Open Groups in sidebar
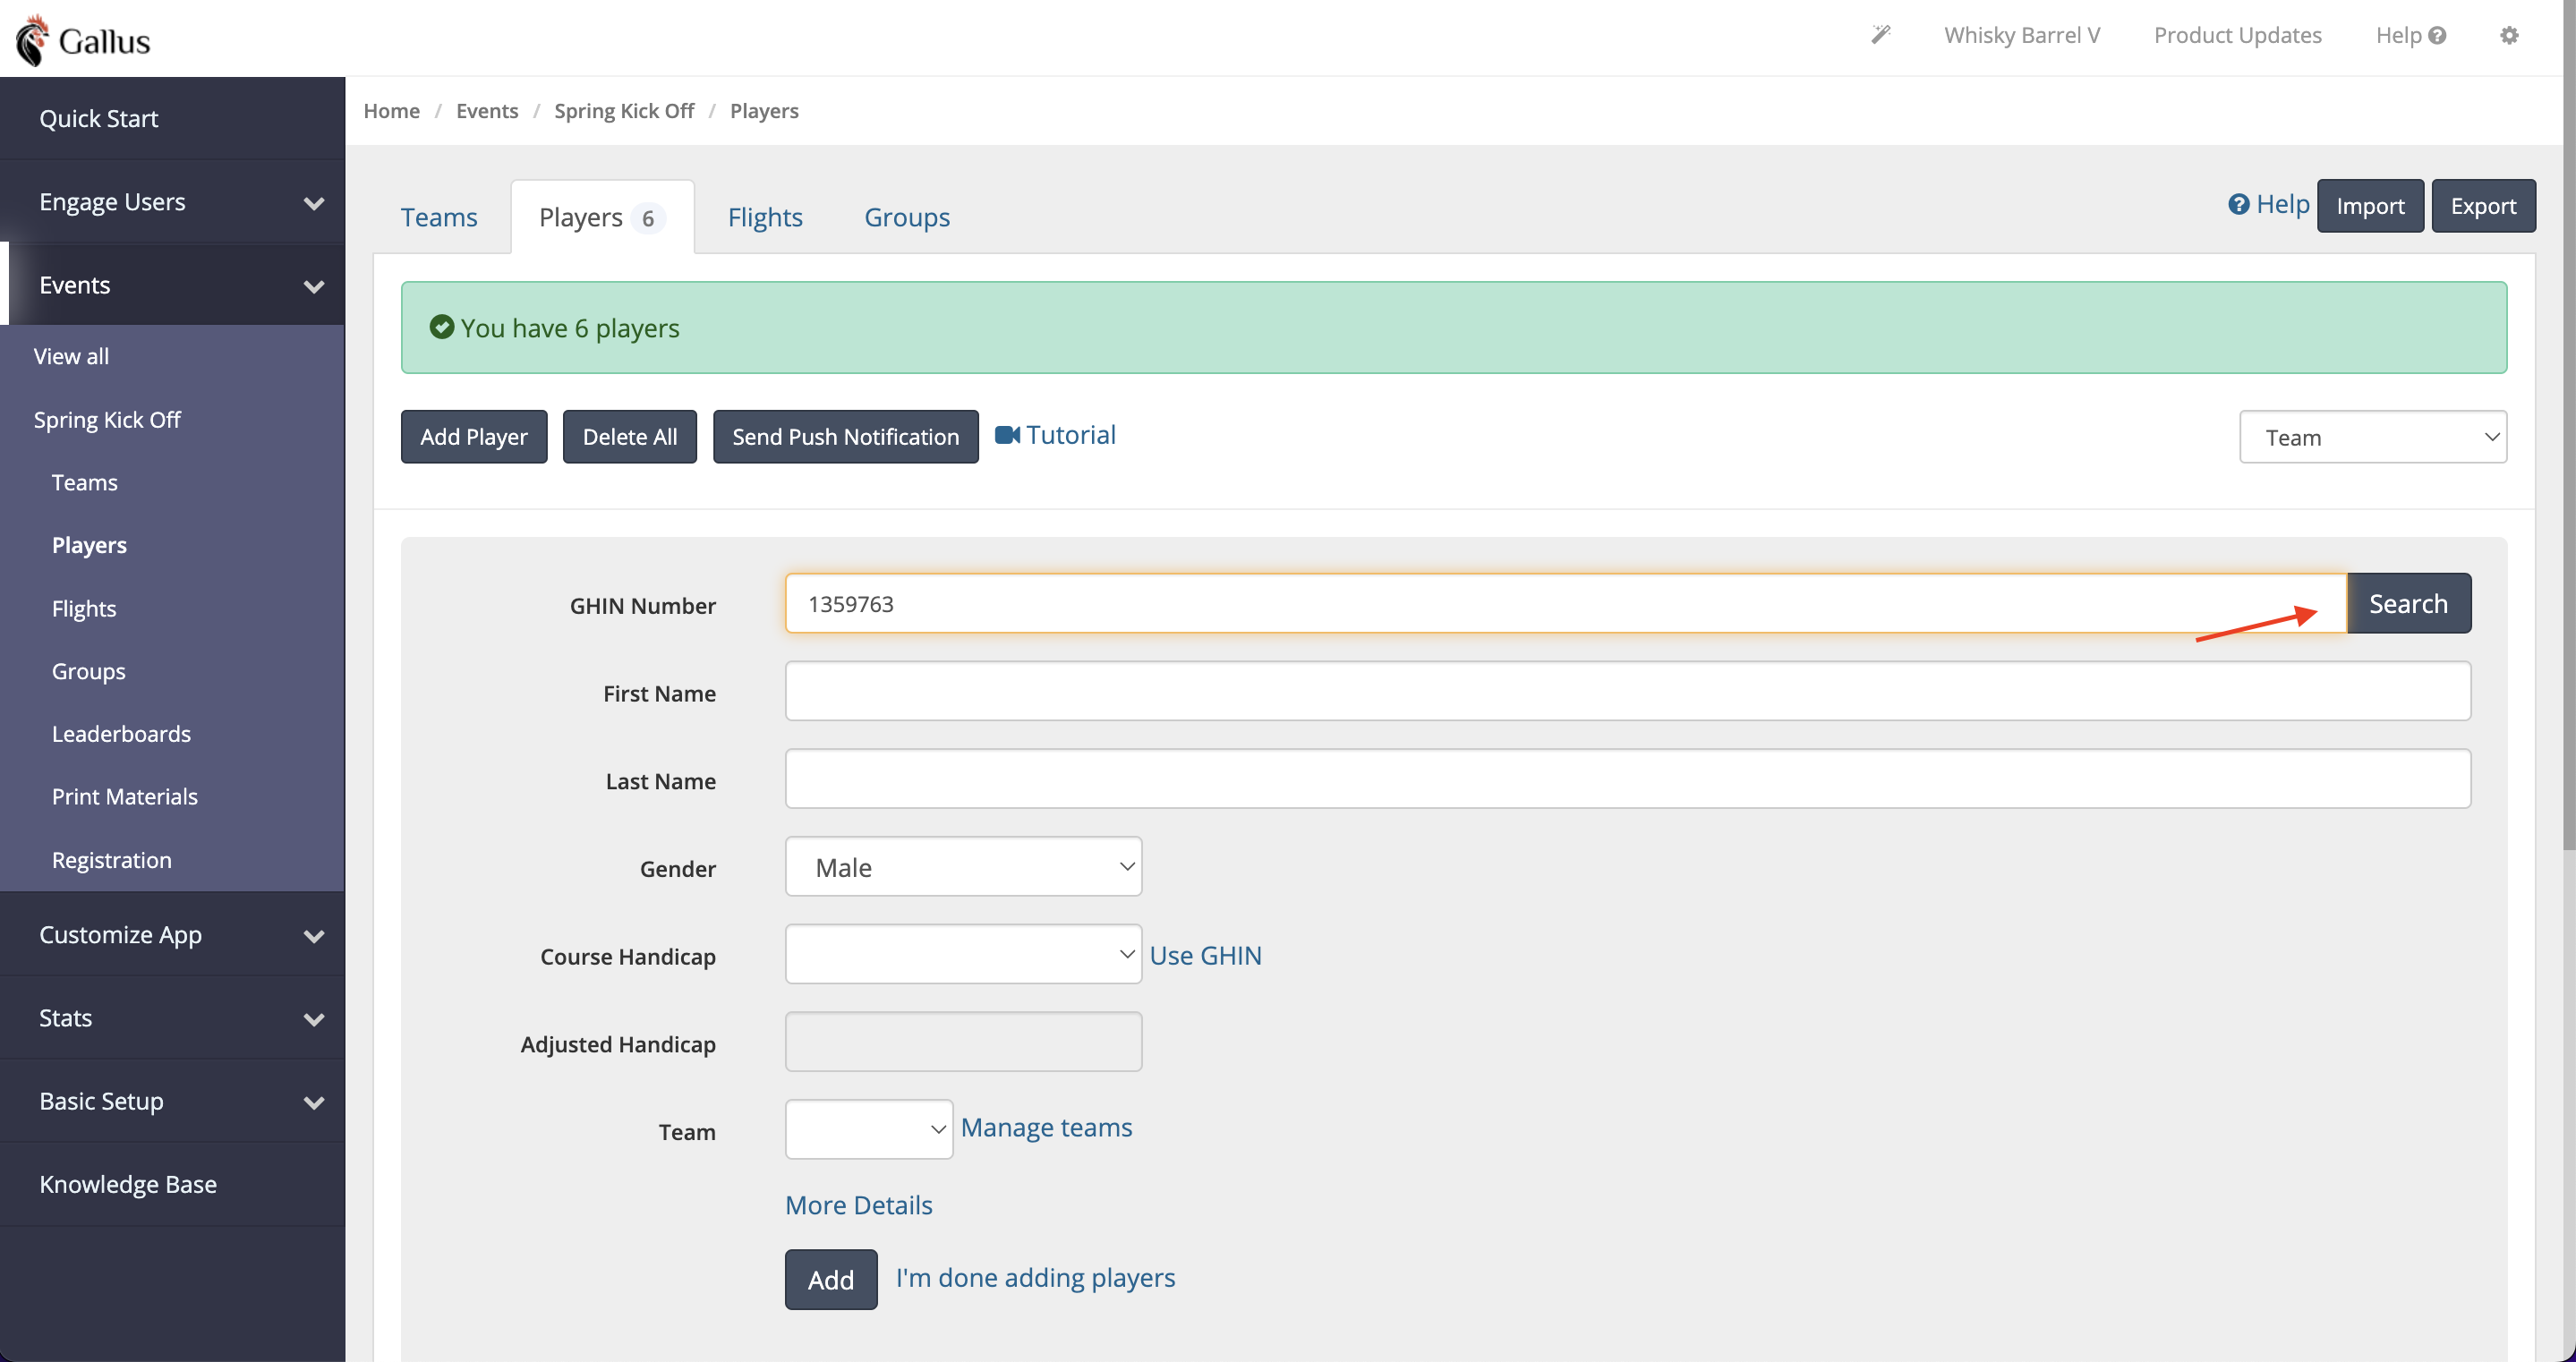Image resolution: width=2576 pixels, height=1362 pixels. coord(89,671)
